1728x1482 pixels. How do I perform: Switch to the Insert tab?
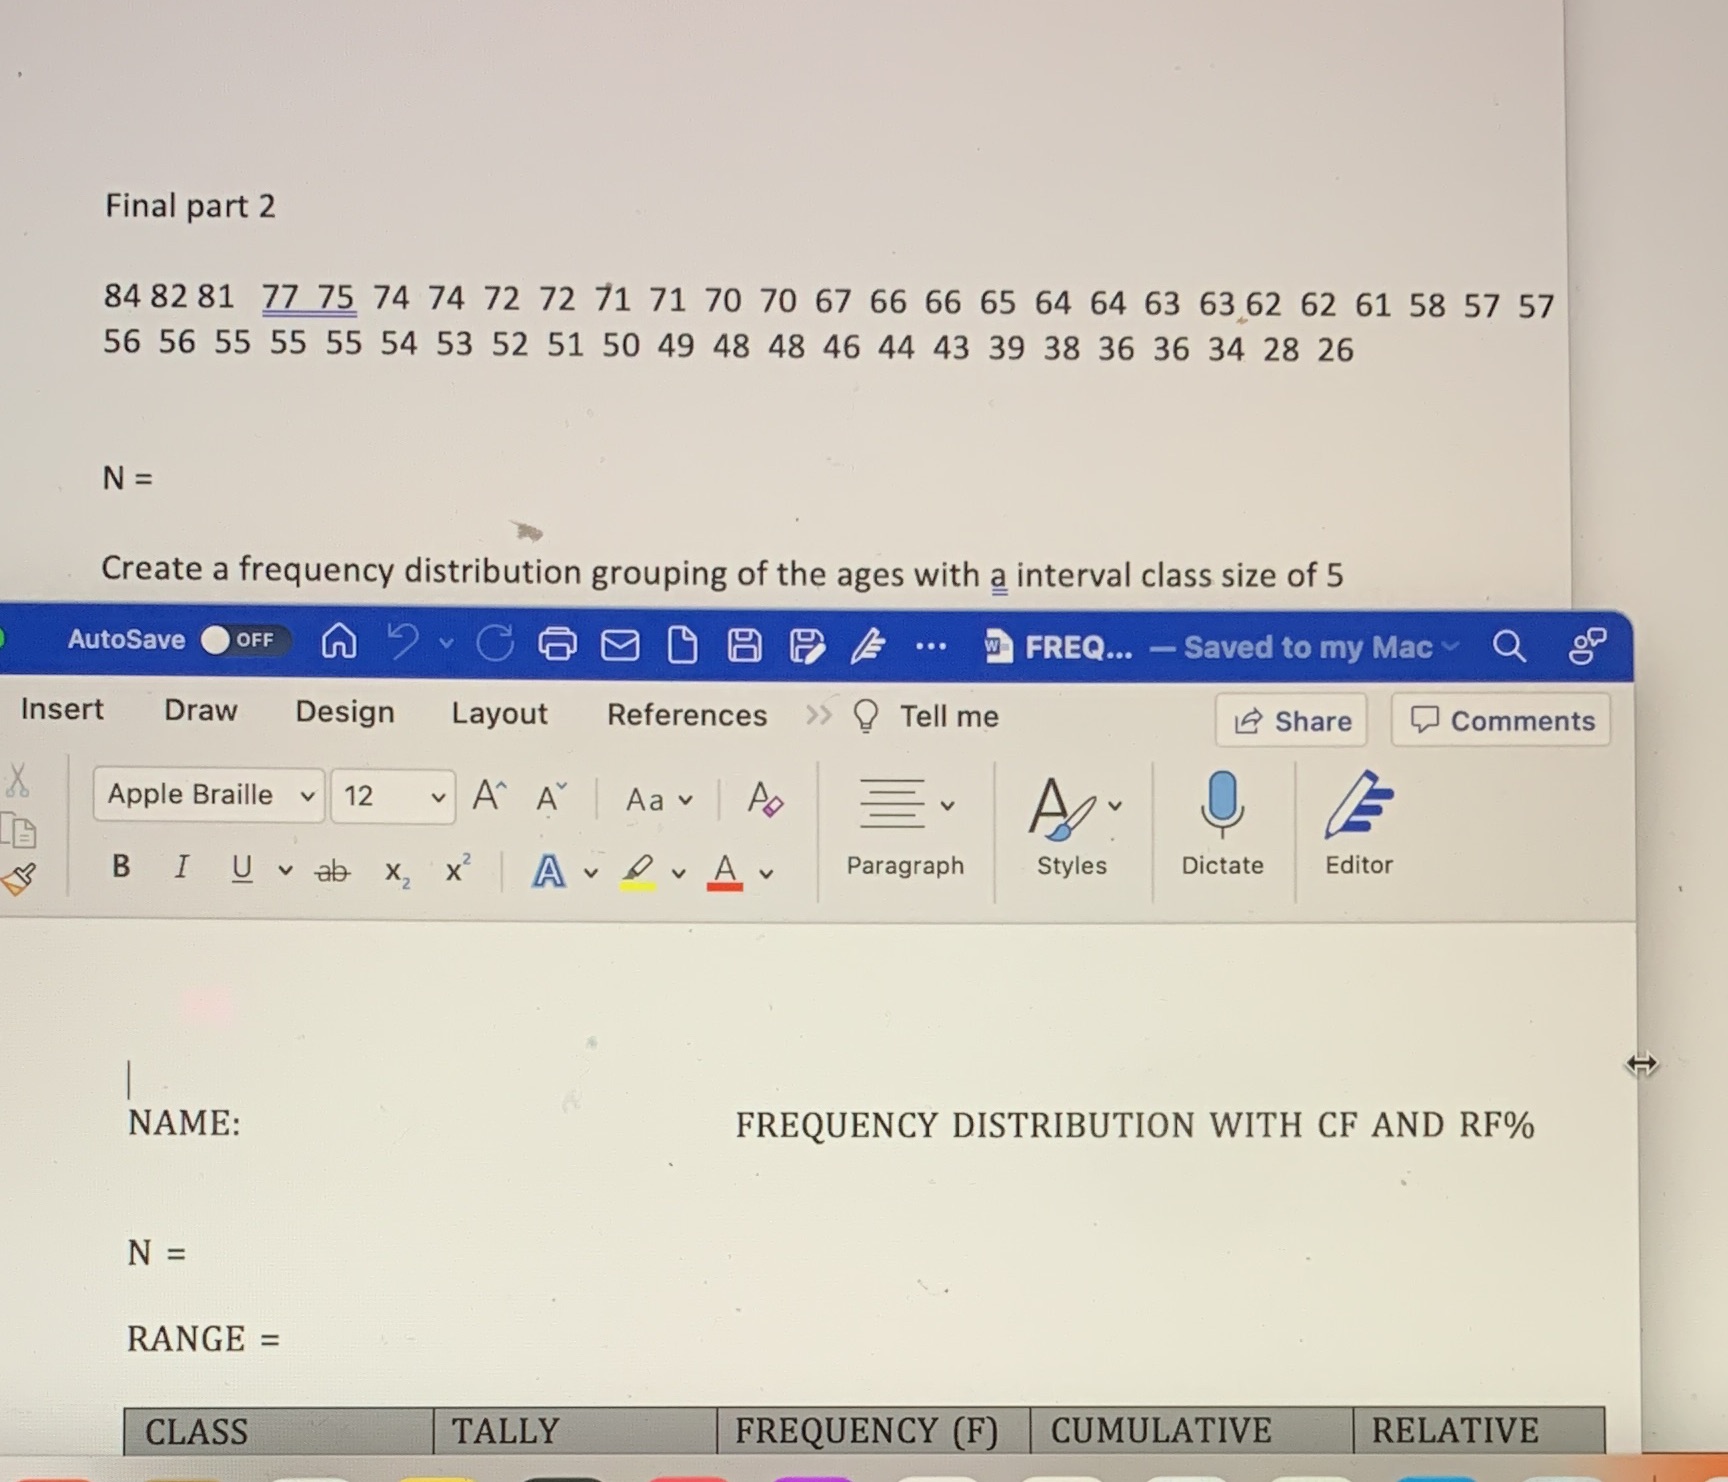point(60,710)
